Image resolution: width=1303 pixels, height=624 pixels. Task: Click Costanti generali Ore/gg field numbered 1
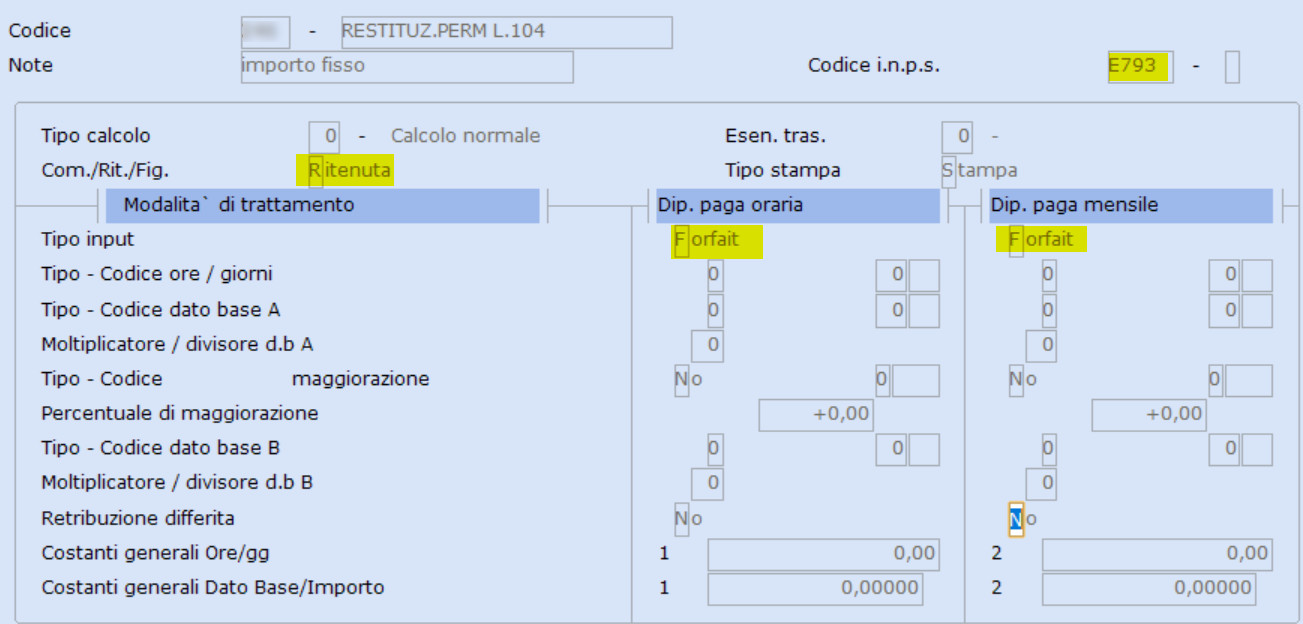(824, 554)
